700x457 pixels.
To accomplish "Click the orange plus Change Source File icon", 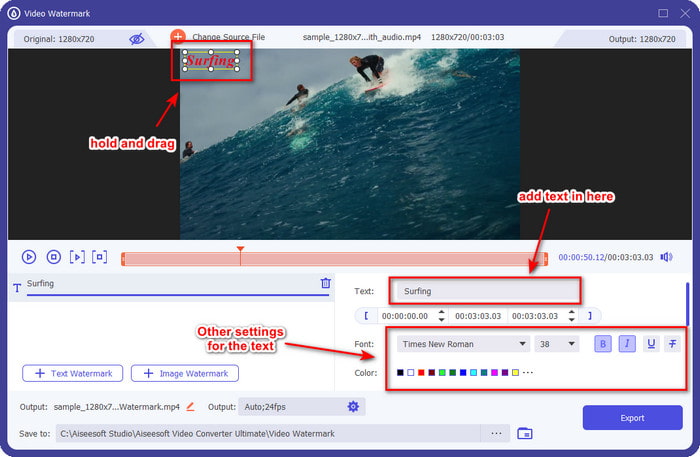I will [178, 36].
